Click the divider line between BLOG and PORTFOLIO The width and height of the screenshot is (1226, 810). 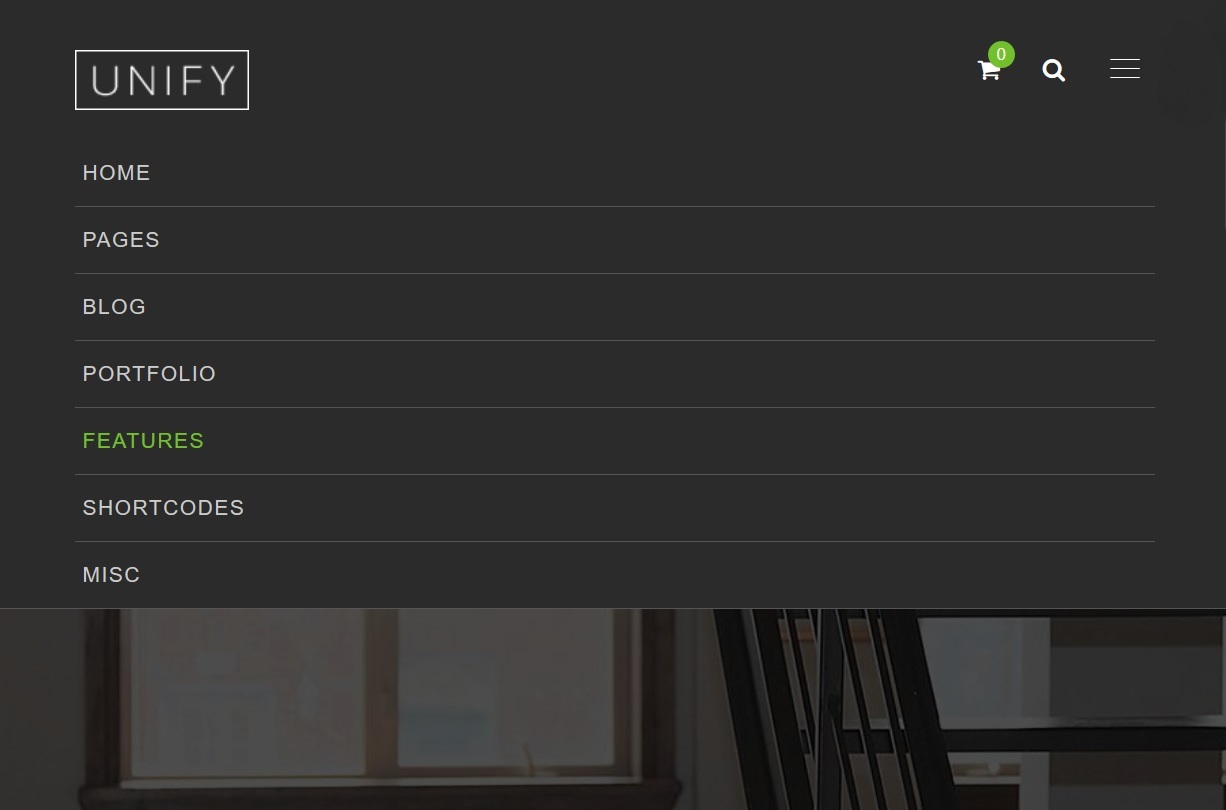[614, 340]
